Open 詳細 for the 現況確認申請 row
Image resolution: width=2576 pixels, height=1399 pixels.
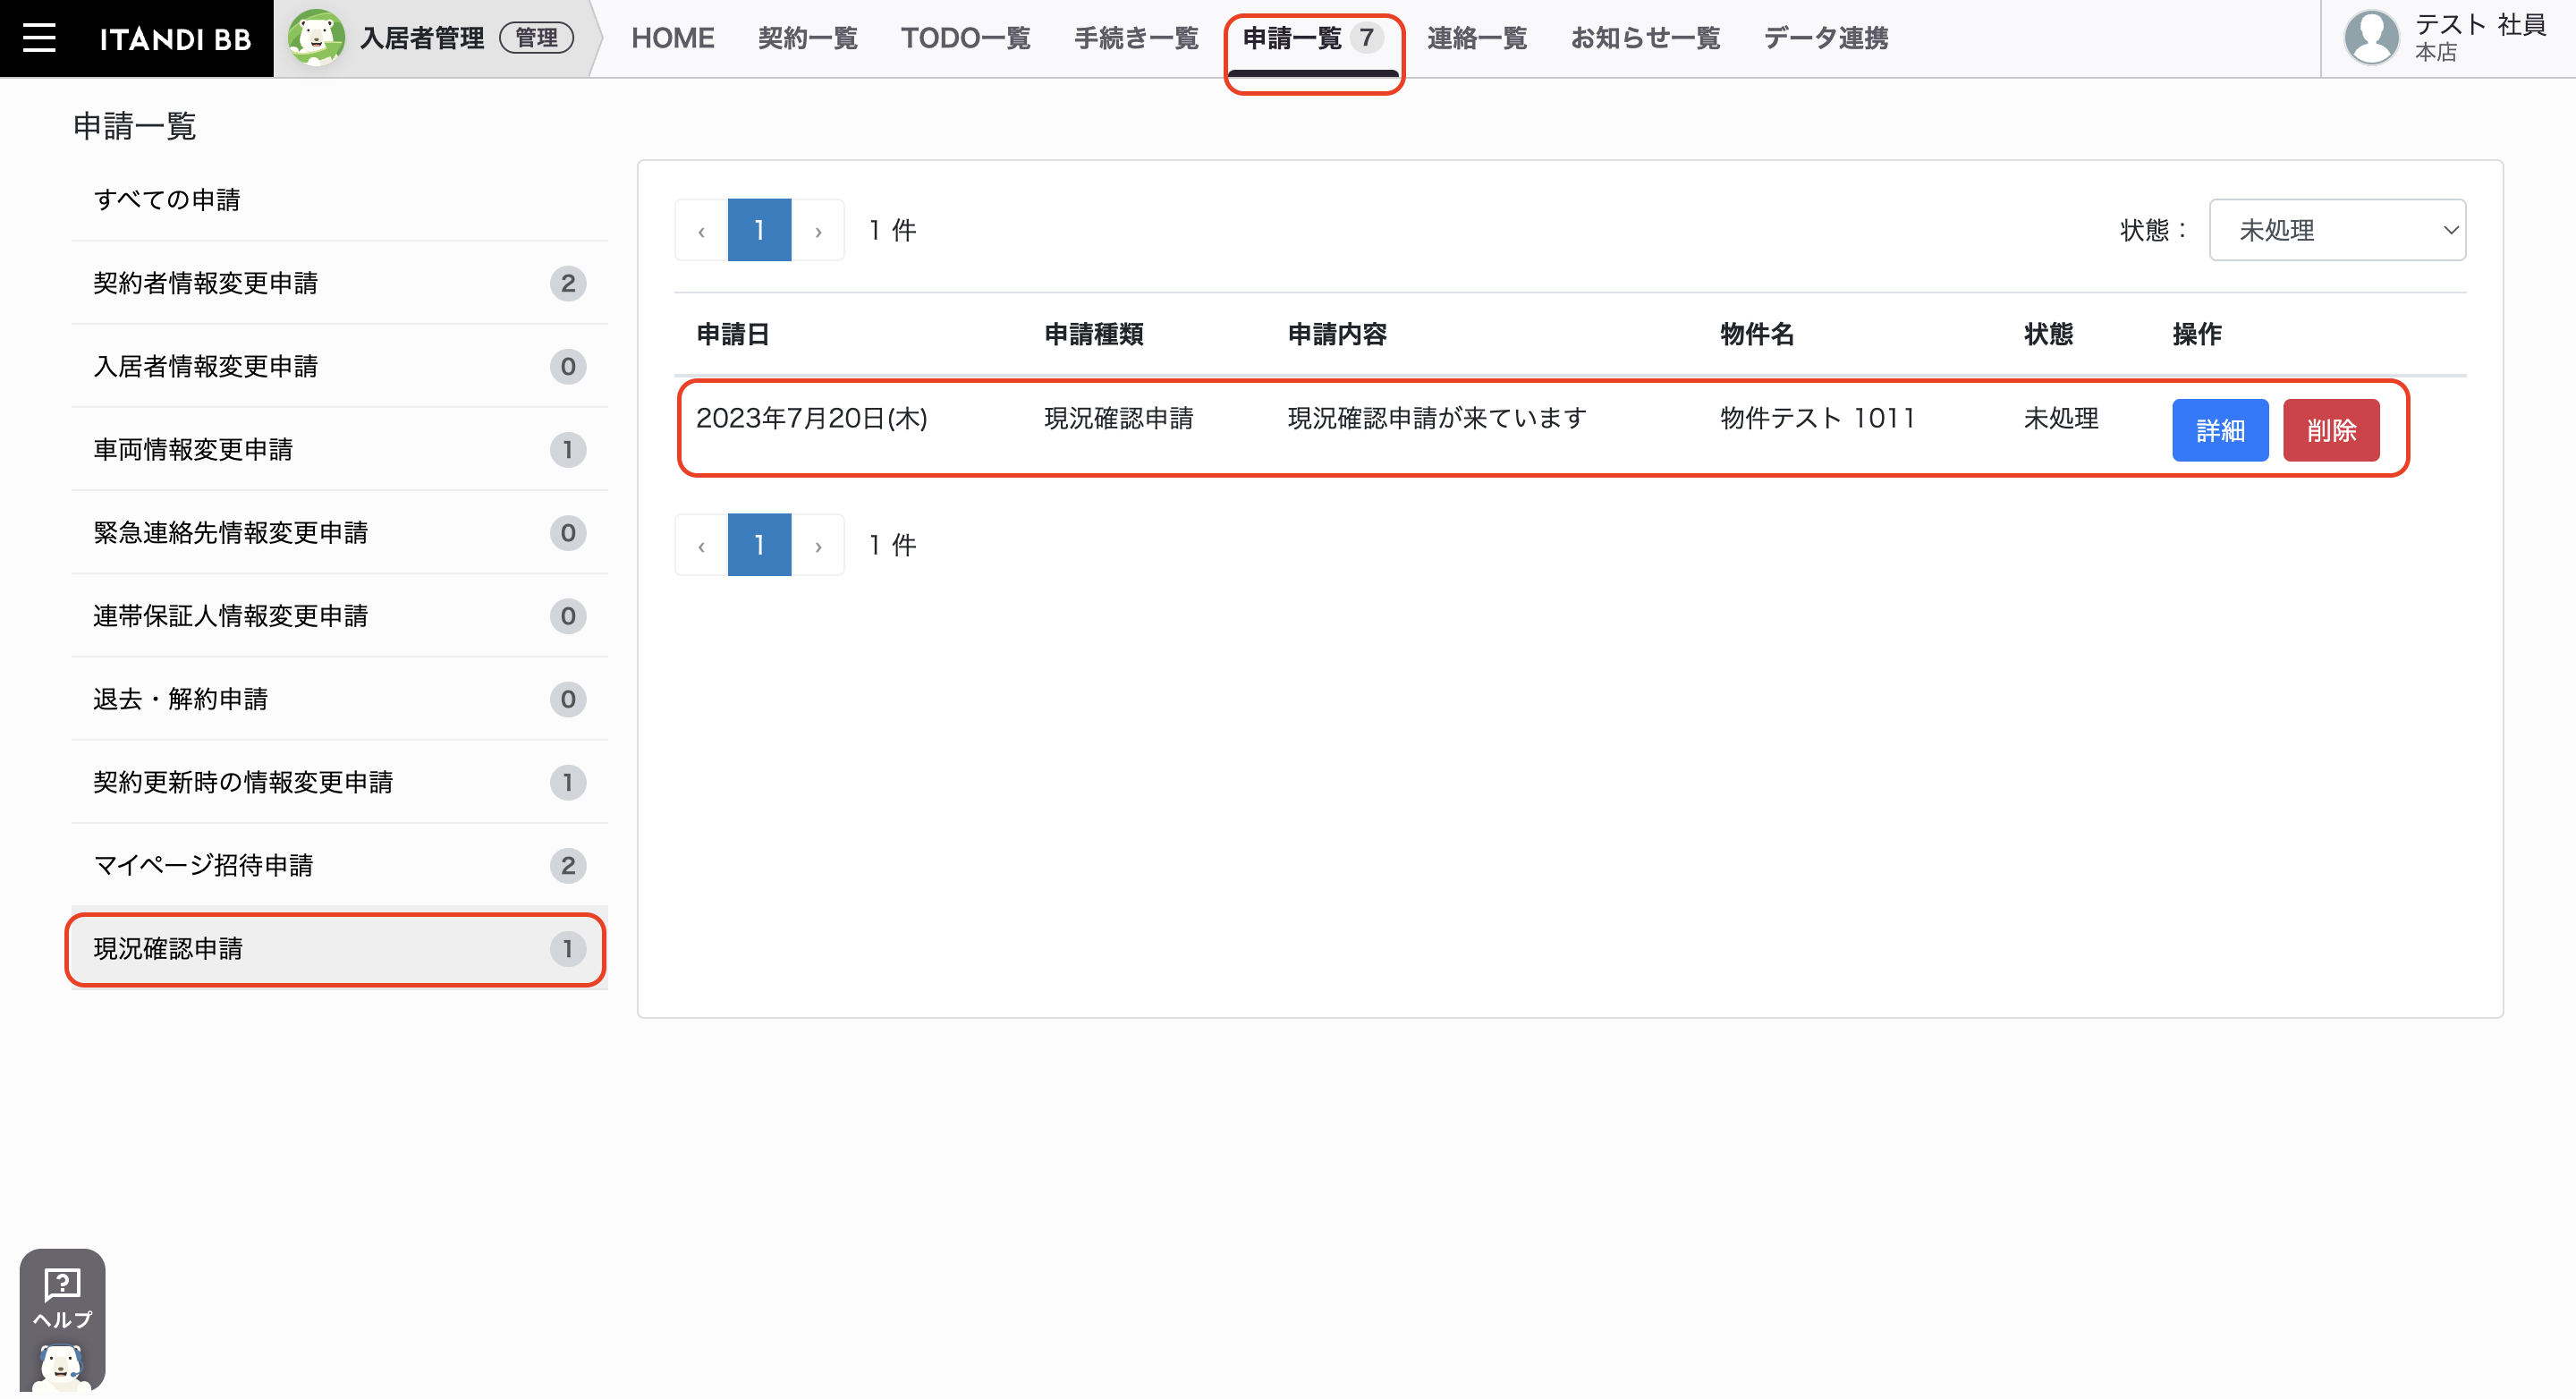tap(2220, 430)
